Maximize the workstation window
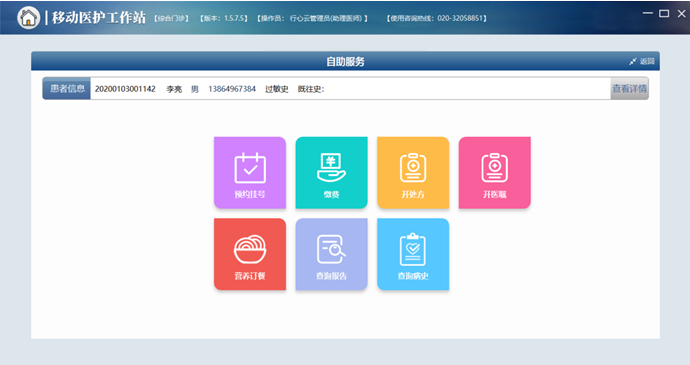The image size is (690, 365). [x=664, y=14]
